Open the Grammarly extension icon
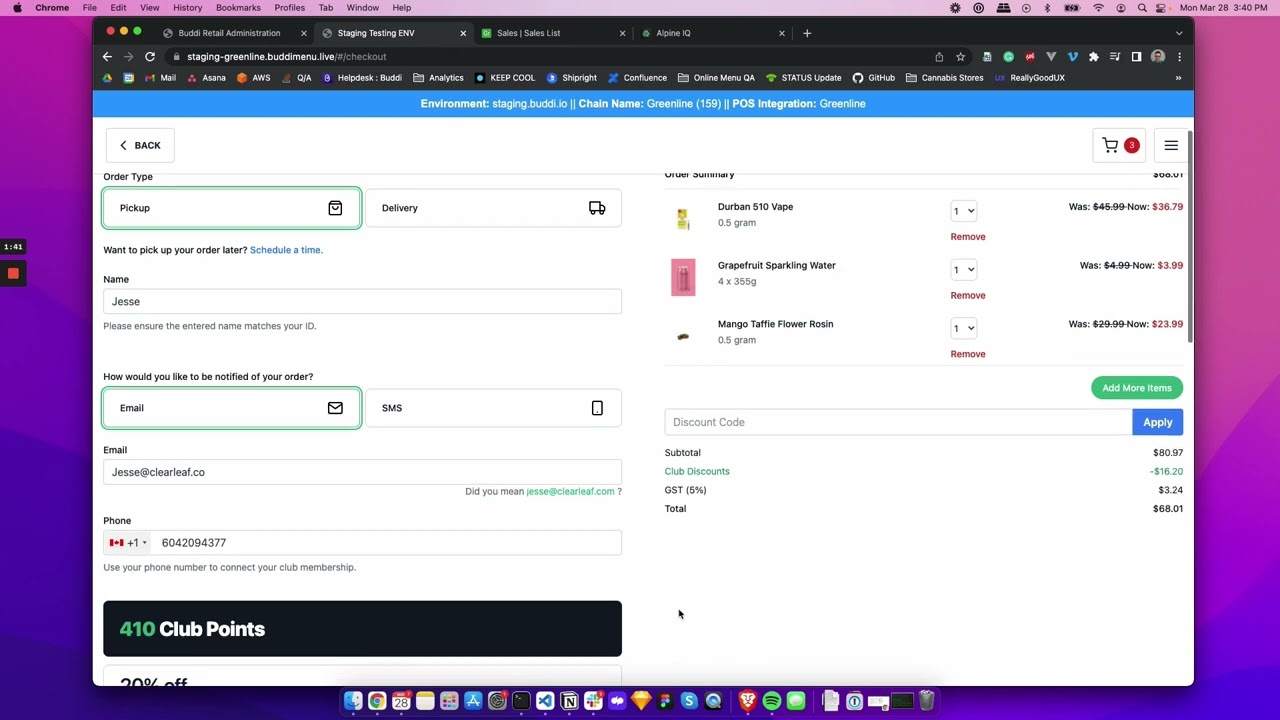 tap(1008, 57)
